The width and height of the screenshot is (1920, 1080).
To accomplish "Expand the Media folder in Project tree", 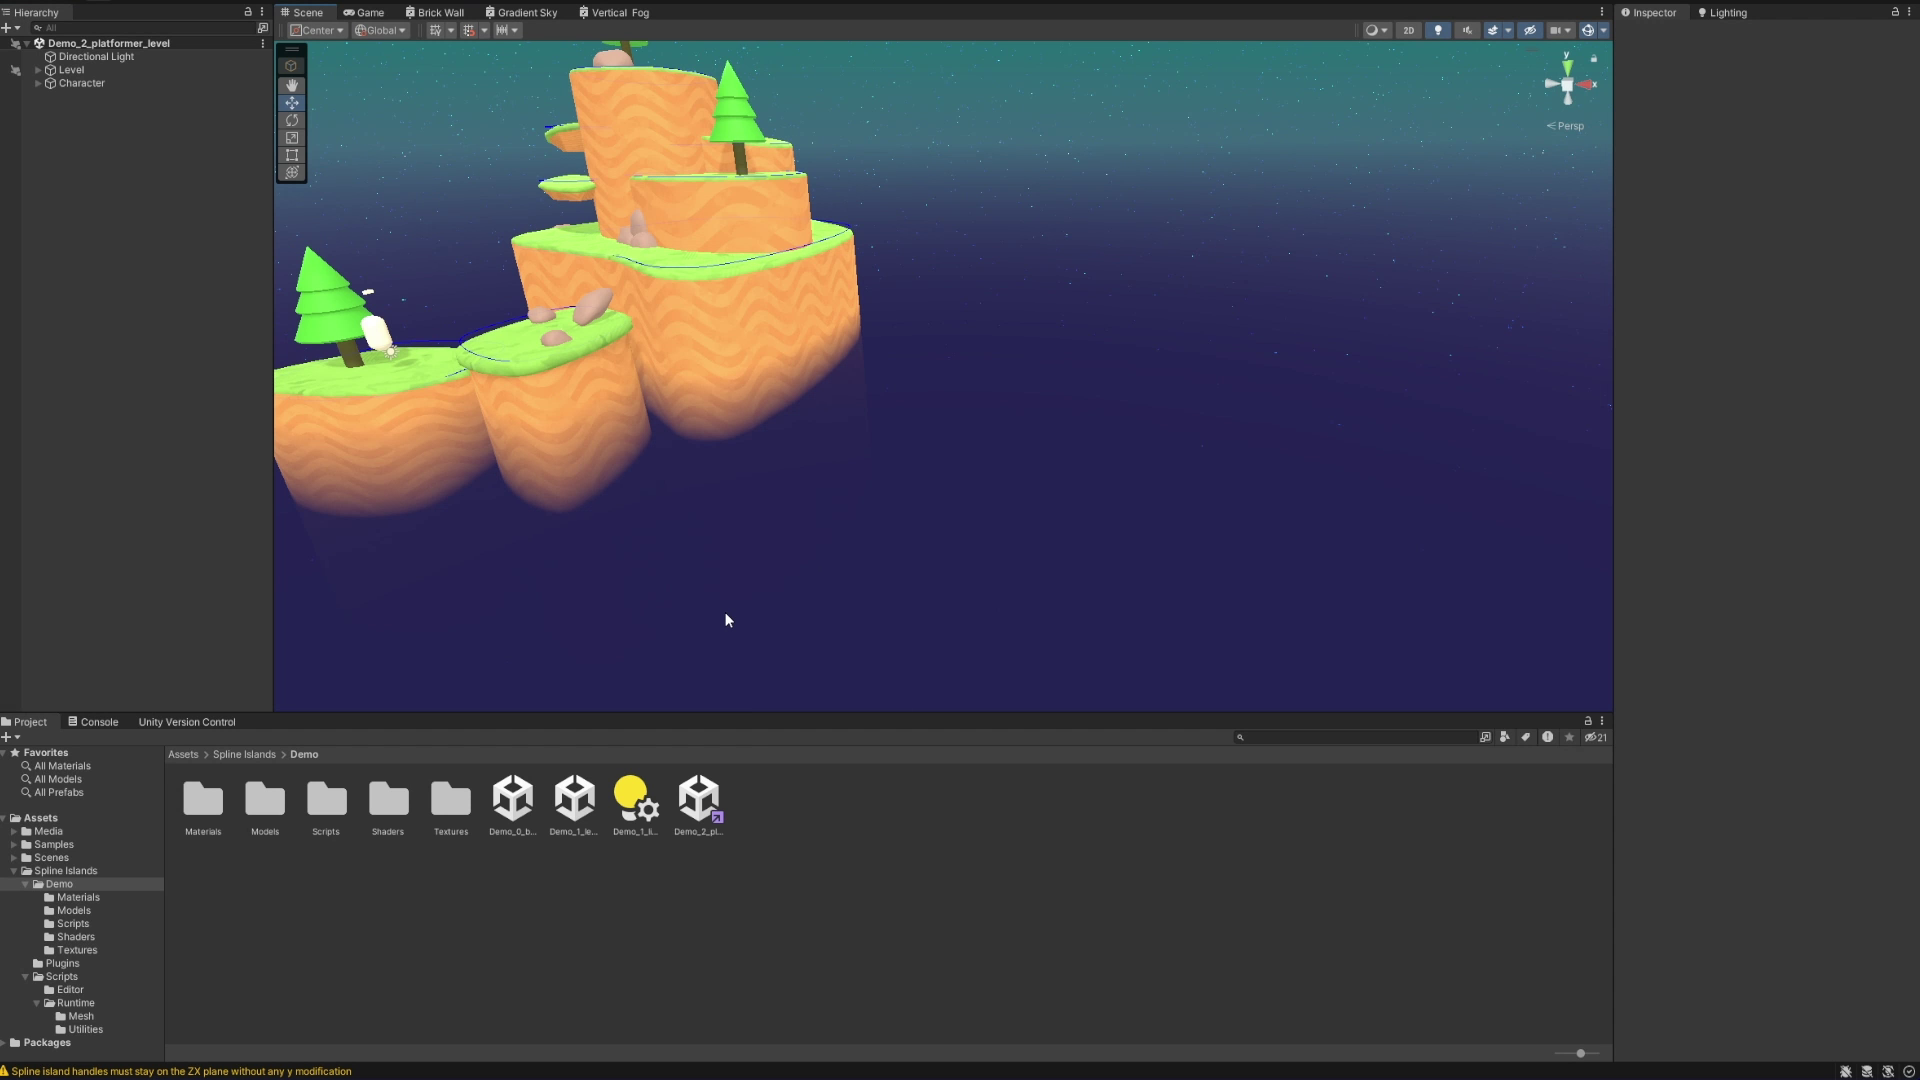I will coord(14,831).
